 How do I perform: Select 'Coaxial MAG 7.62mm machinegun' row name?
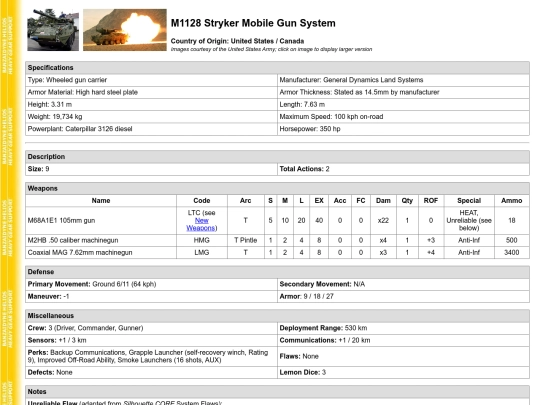tap(101, 252)
